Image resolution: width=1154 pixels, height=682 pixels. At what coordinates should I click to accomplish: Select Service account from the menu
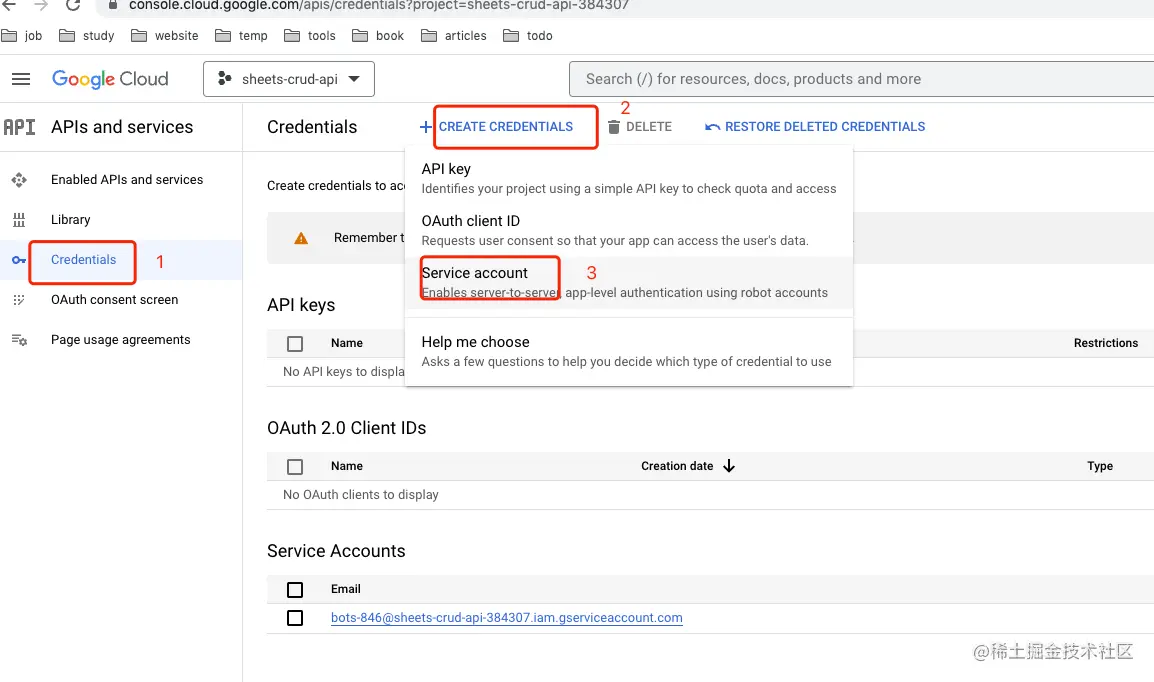(475, 273)
